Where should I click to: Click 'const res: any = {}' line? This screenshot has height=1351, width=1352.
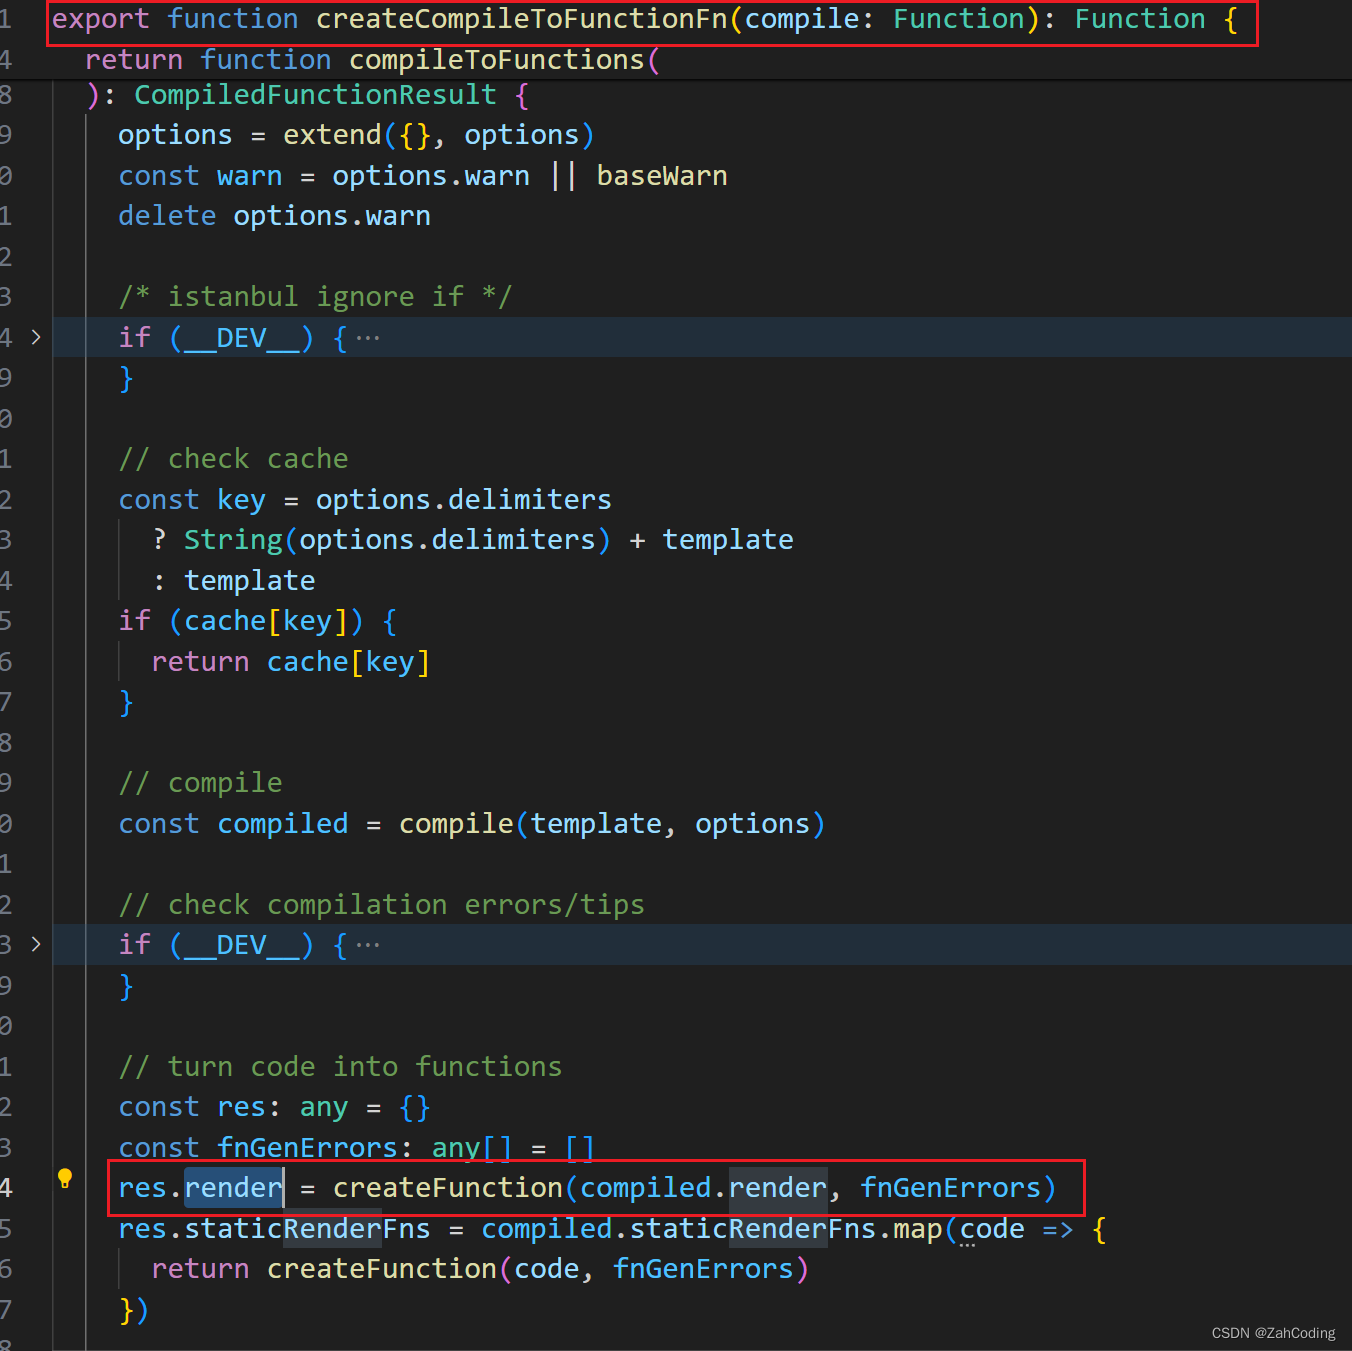click(274, 1108)
